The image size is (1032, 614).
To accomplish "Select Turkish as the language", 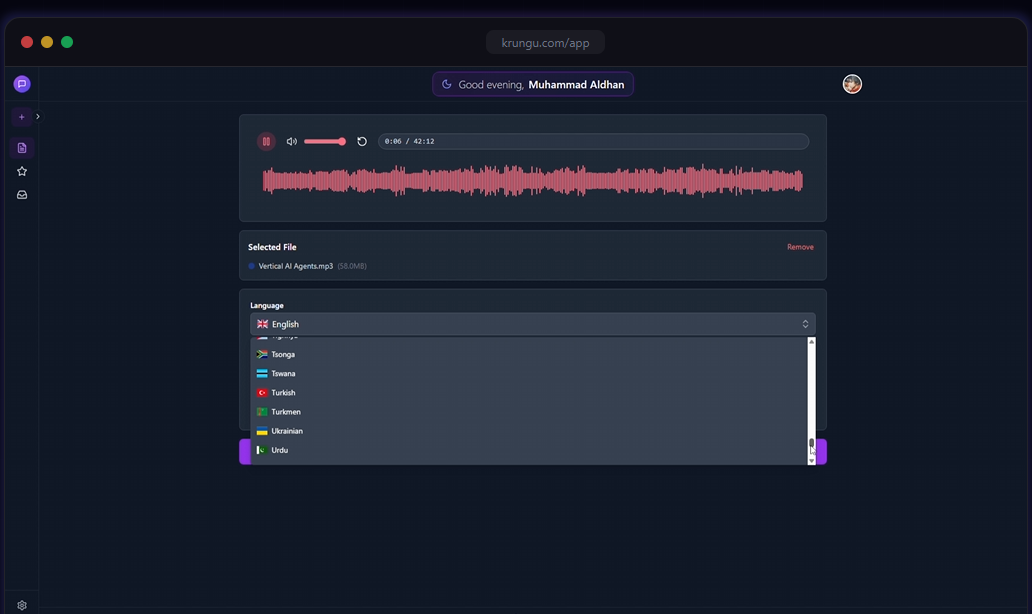I will click(283, 393).
